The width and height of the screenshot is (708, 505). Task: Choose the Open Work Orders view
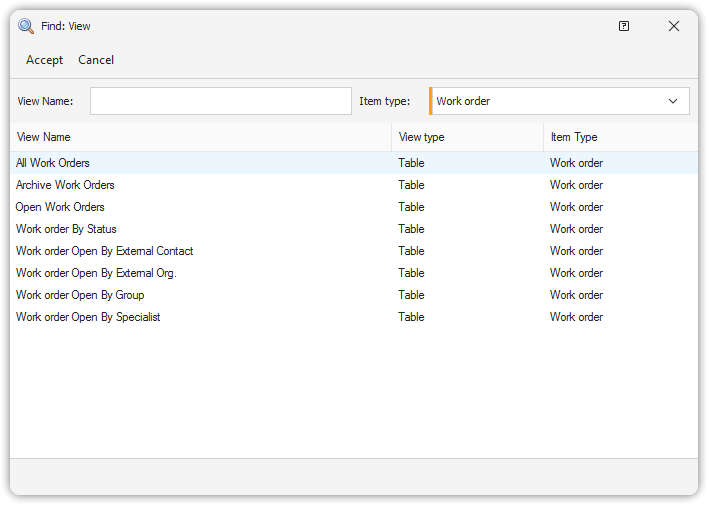[60, 207]
